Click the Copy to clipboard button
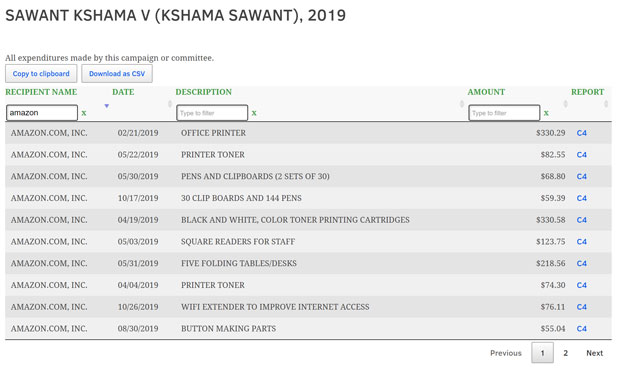This screenshot has height=370, width=620. (x=41, y=74)
